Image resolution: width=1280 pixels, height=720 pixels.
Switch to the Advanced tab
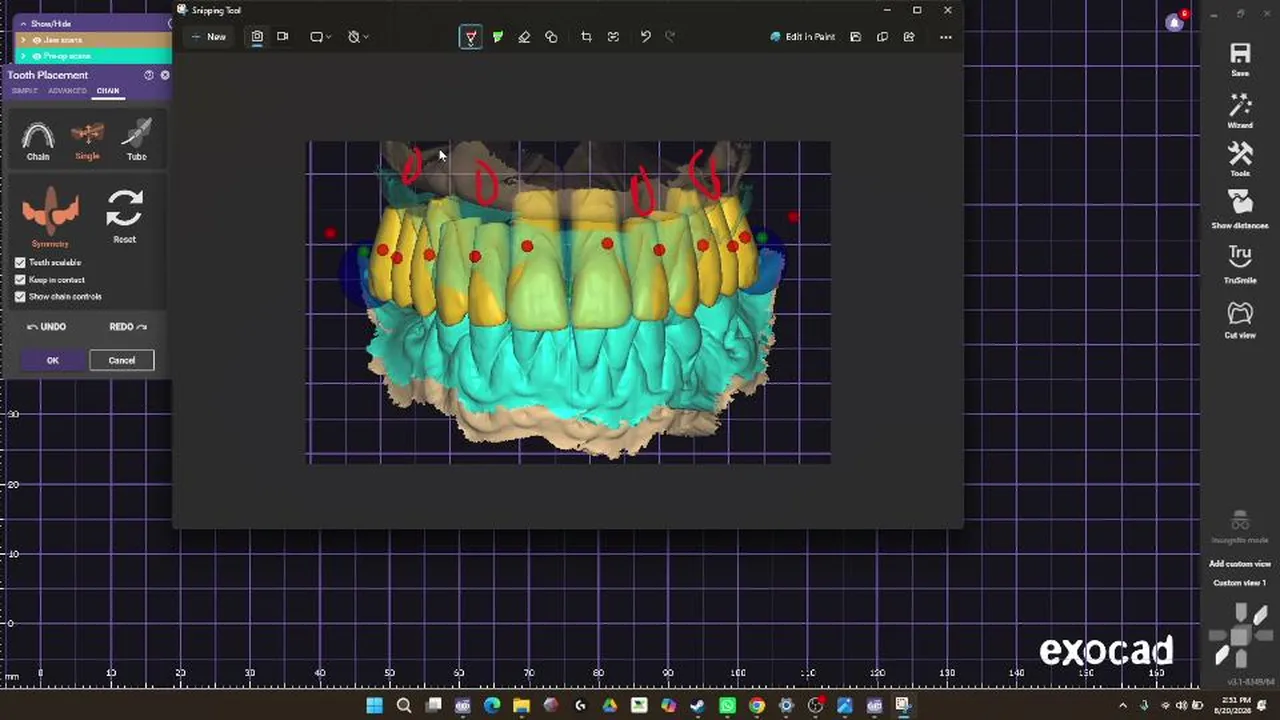(67, 91)
